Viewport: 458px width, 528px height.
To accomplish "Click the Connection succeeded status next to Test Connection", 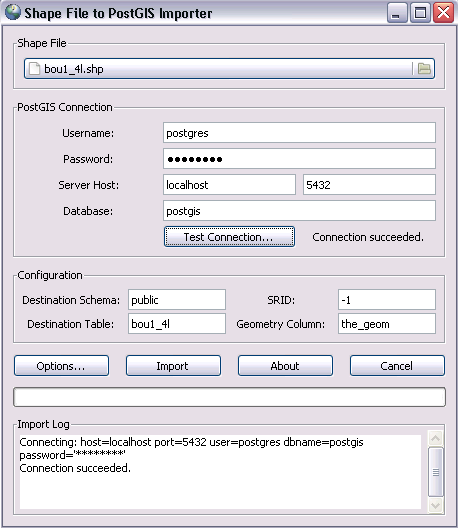I will 368,237.
